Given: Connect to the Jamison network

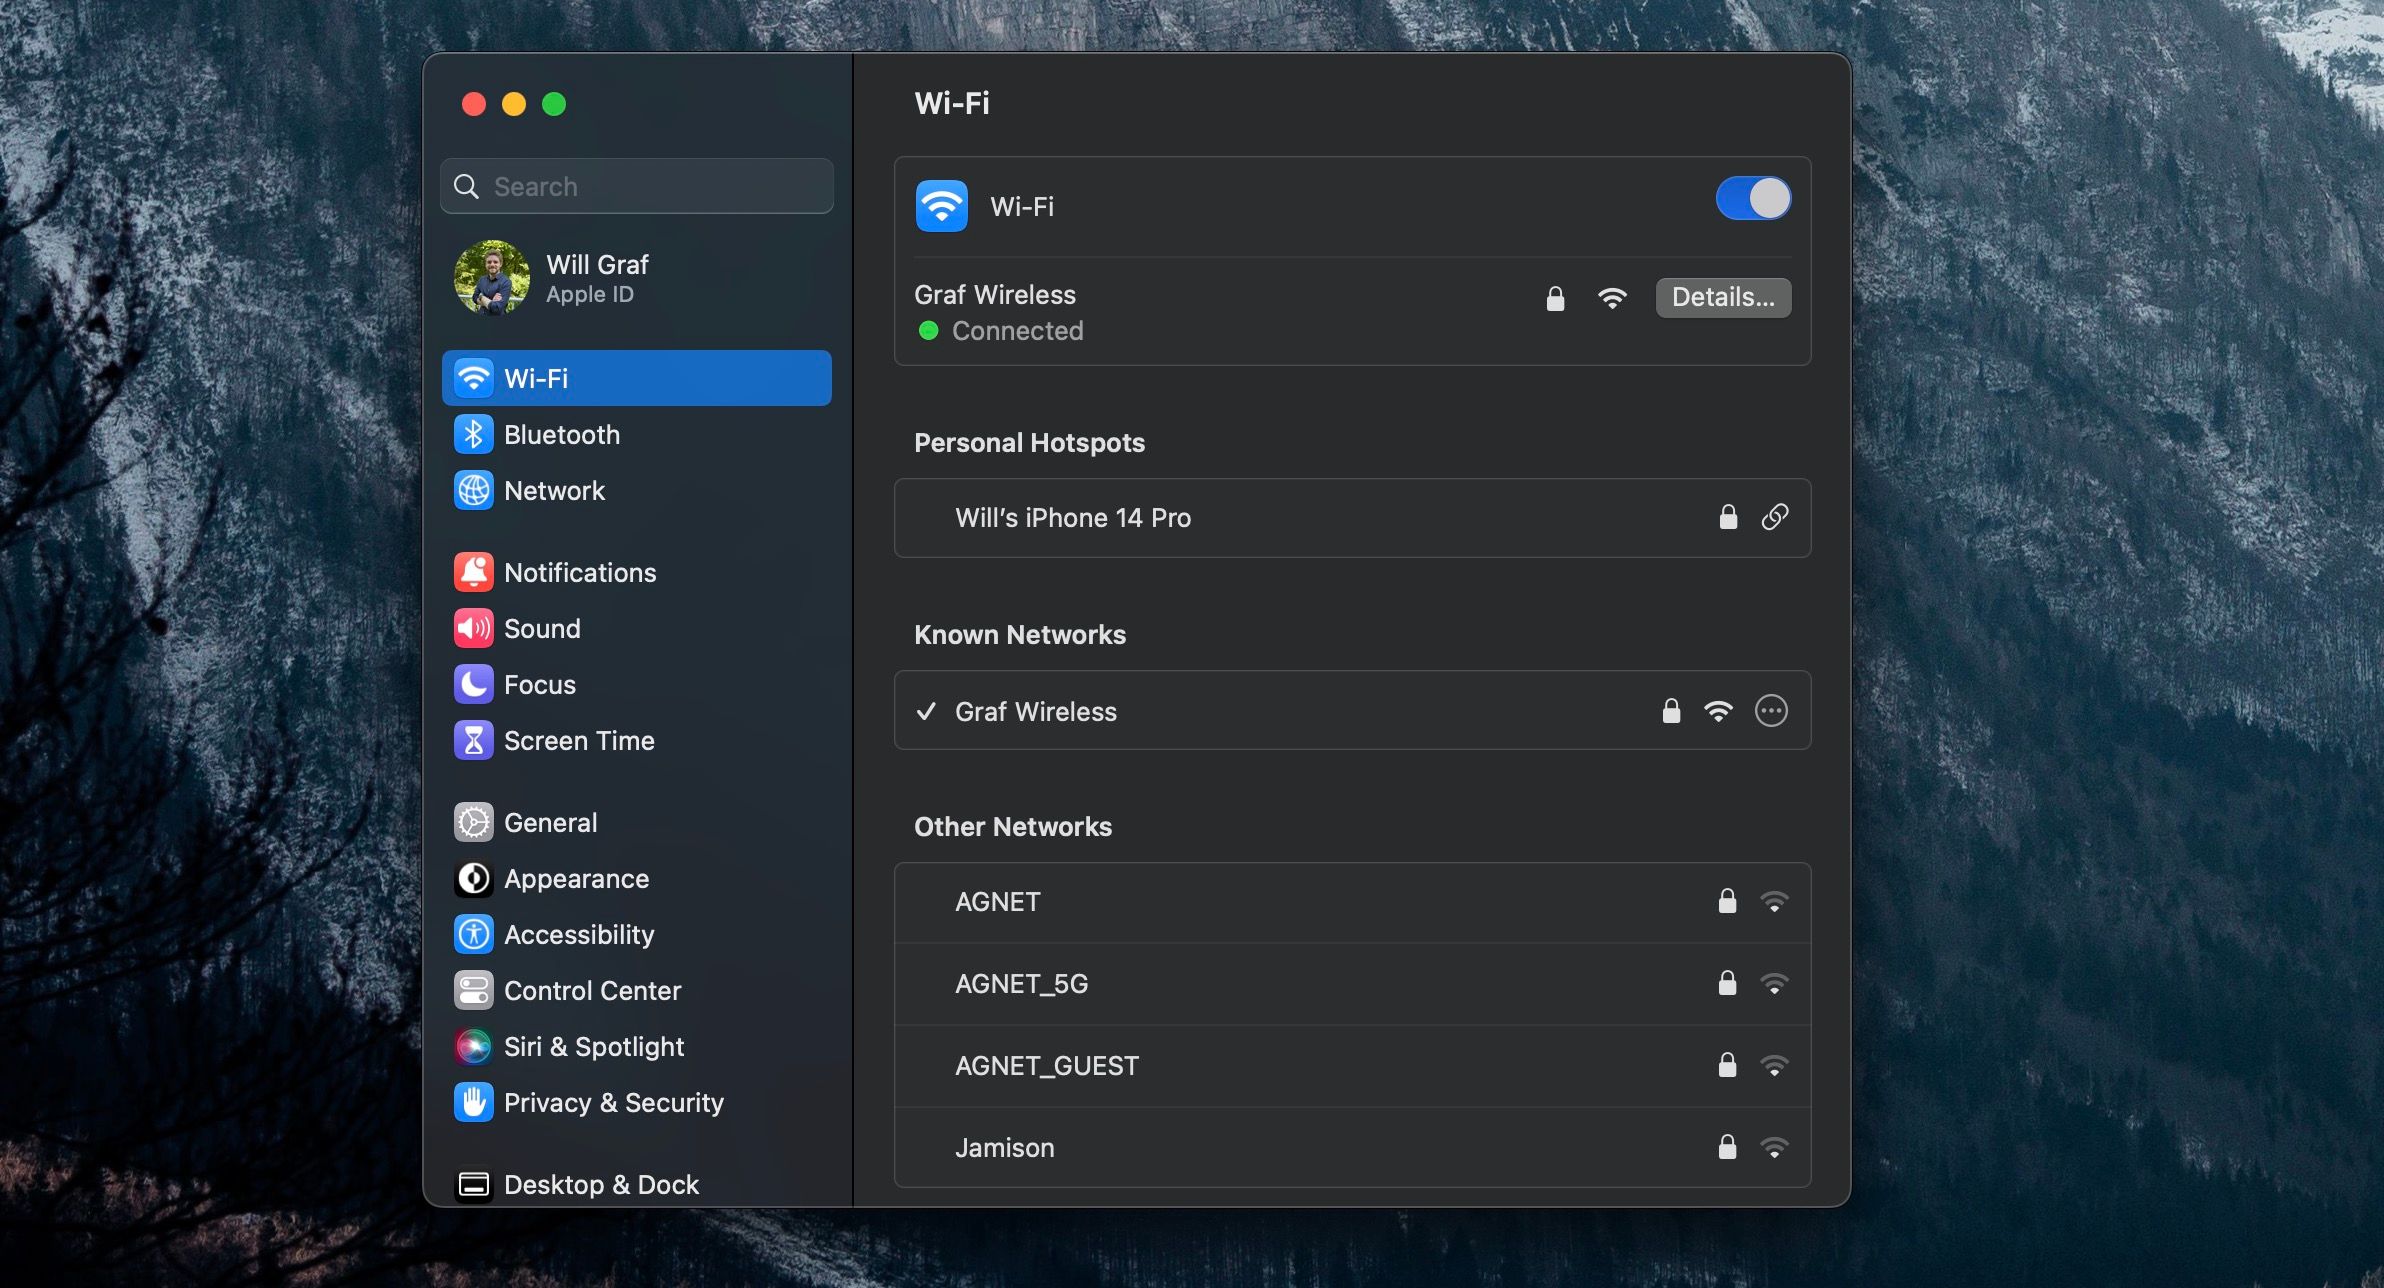Looking at the screenshot, I should pos(1005,1147).
